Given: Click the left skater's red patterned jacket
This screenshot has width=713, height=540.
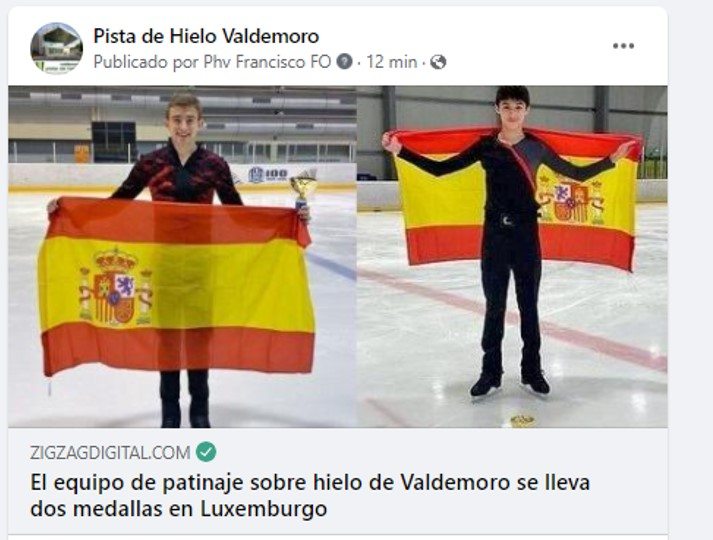Looking at the screenshot, I should pyautogui.click(x=177, y=175).
